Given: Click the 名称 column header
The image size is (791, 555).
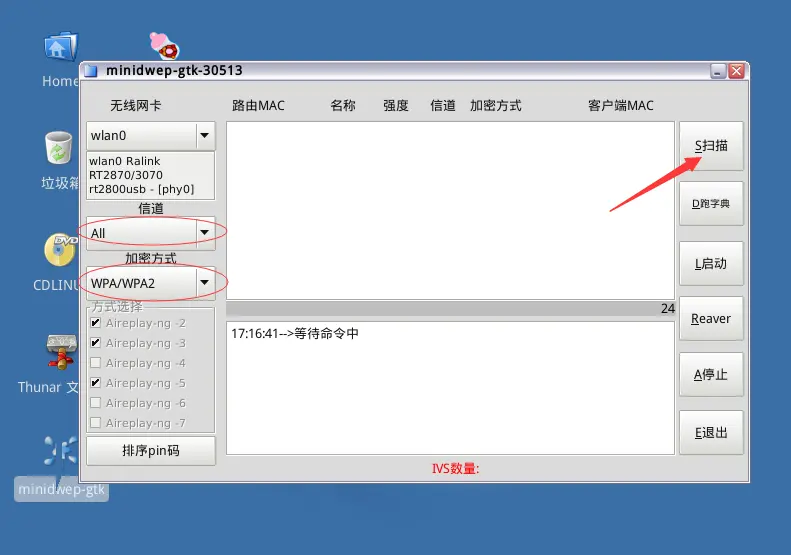Looking at the screenshot, I should point(343,105).
